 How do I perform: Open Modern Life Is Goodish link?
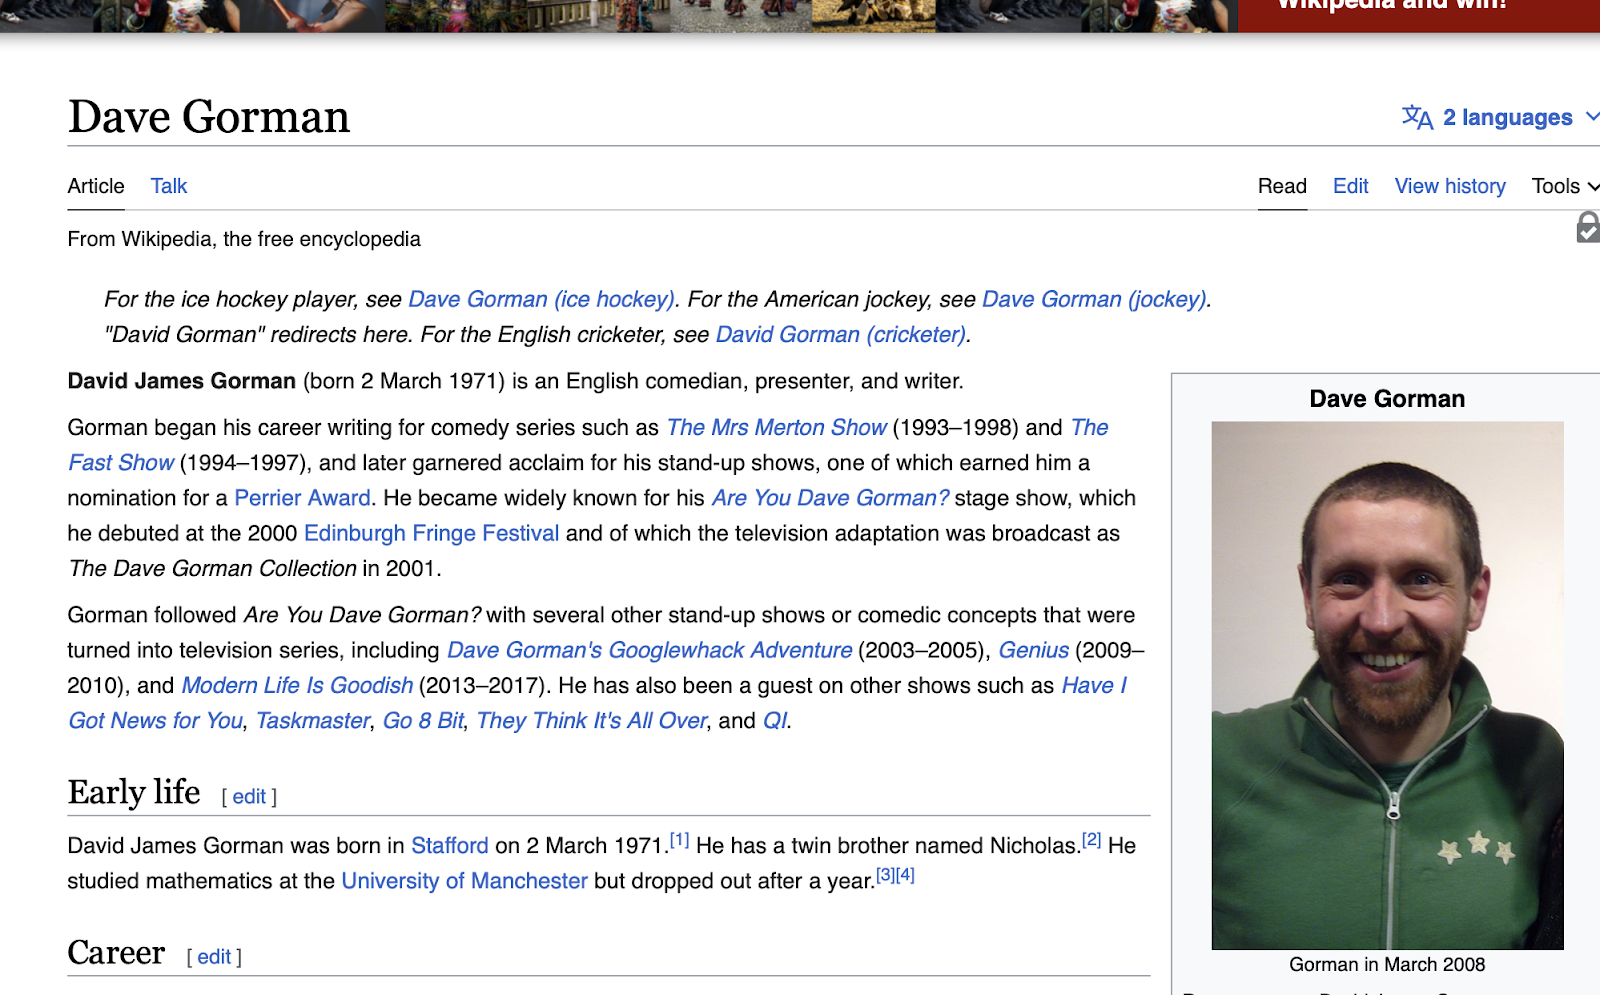pos(297,685)
